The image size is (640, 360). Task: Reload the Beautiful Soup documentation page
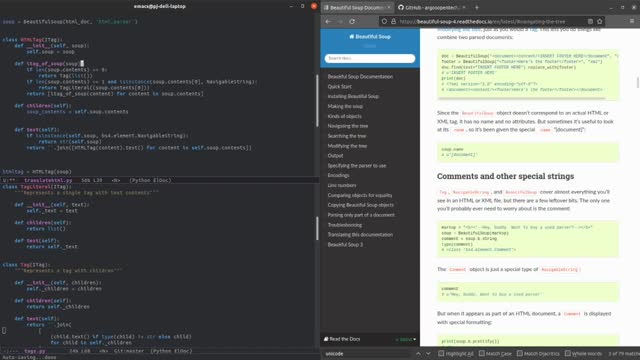[352, 21]
